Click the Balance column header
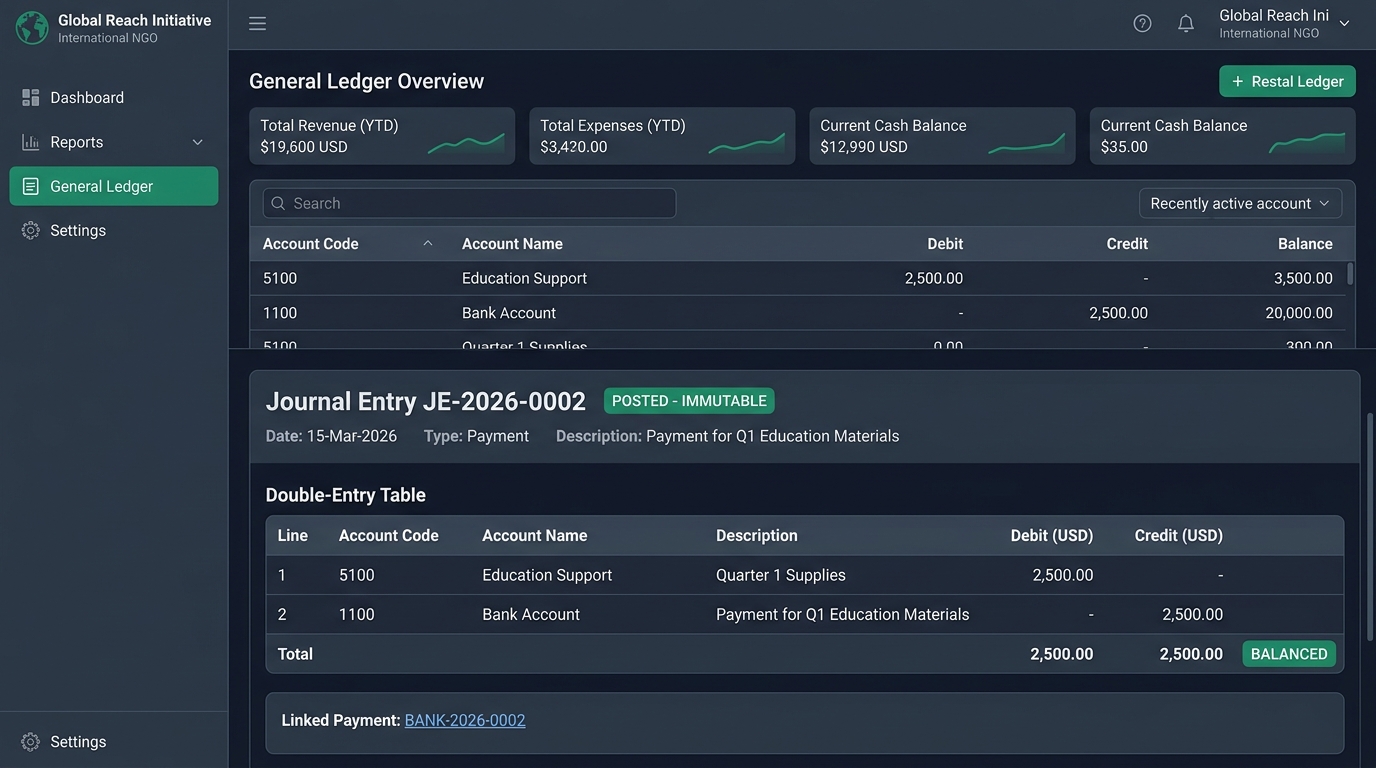Screen dimensions: 1376x768 coord(1305,244)
